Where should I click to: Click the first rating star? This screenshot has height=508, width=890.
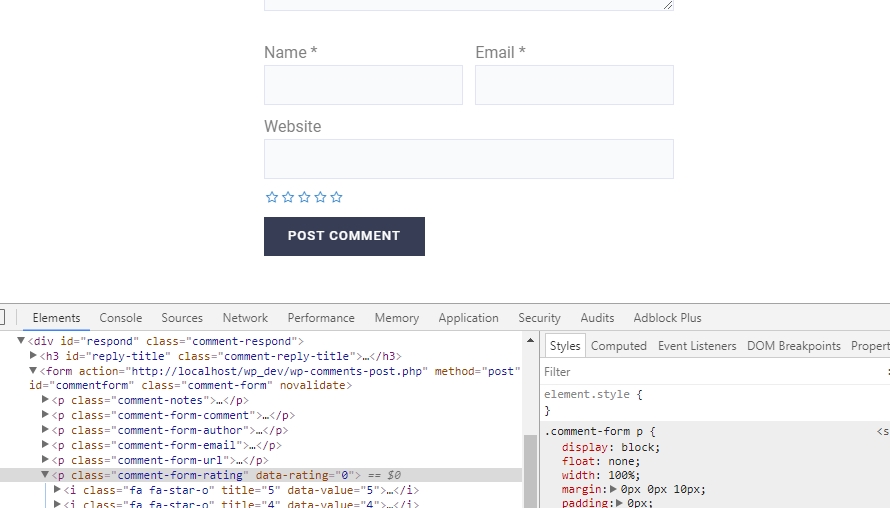(x=272, y=197)
